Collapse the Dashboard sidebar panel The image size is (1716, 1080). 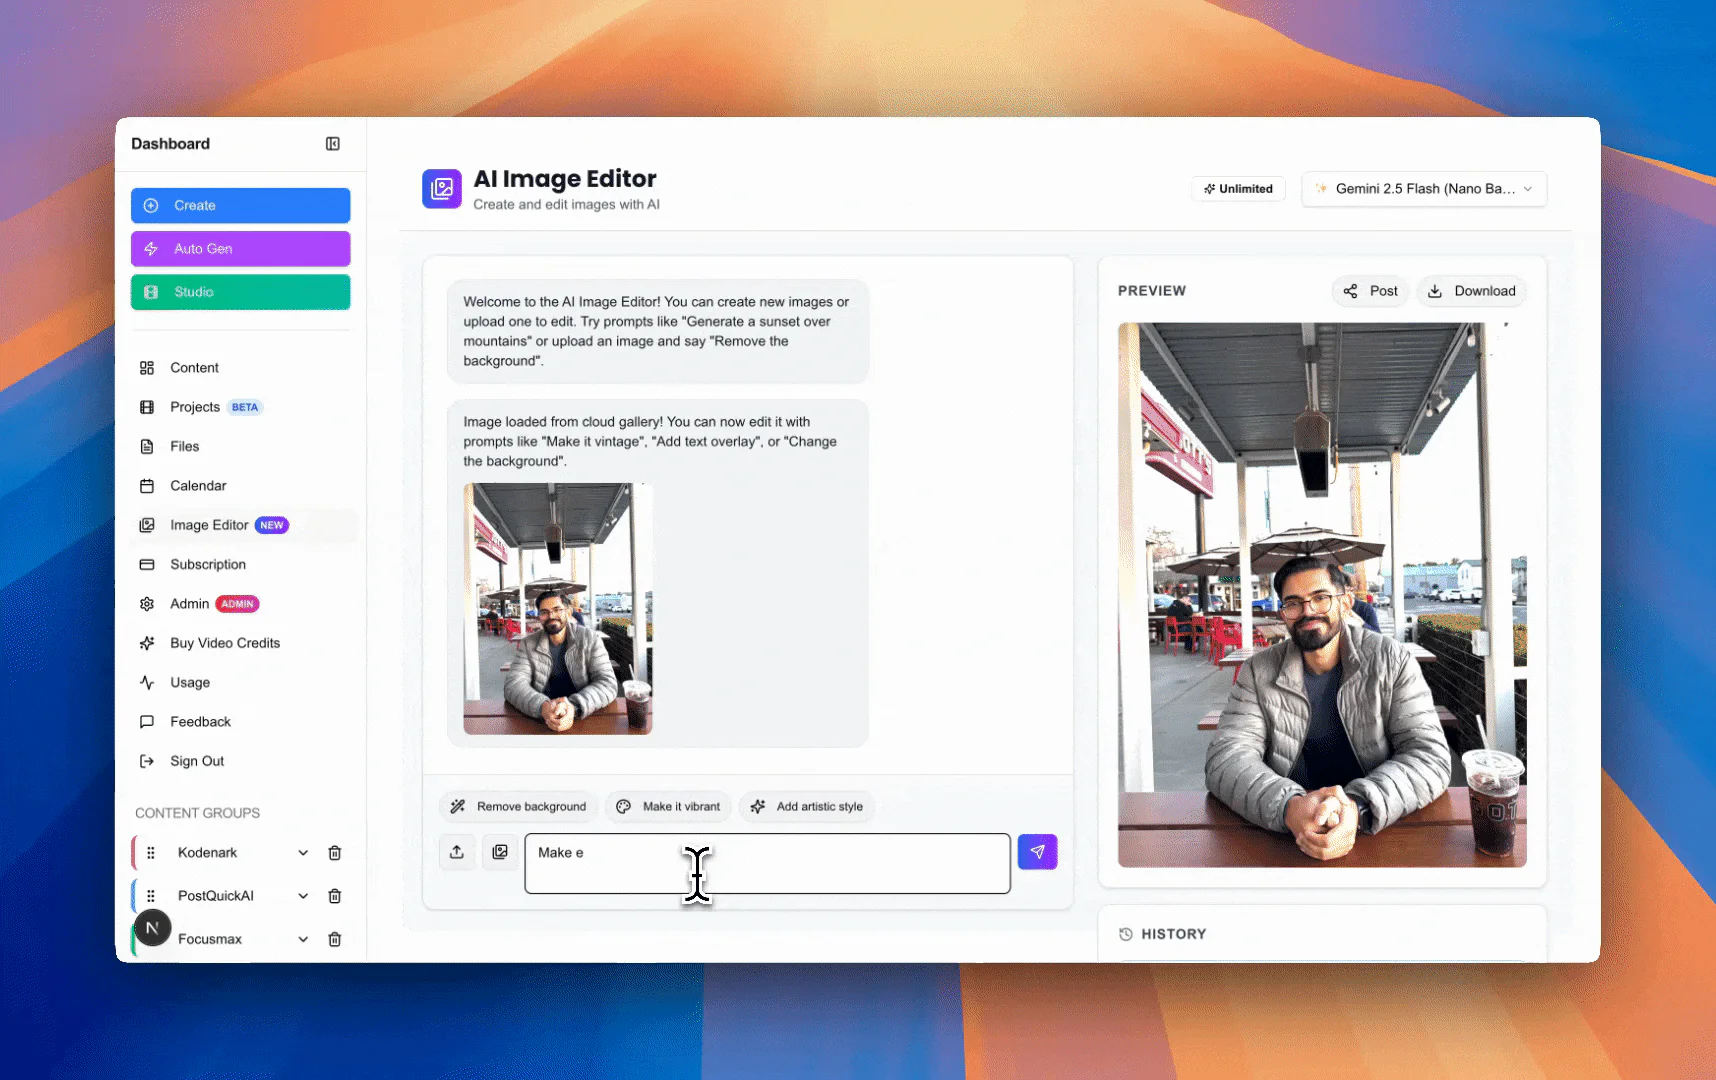coord(332,143)
